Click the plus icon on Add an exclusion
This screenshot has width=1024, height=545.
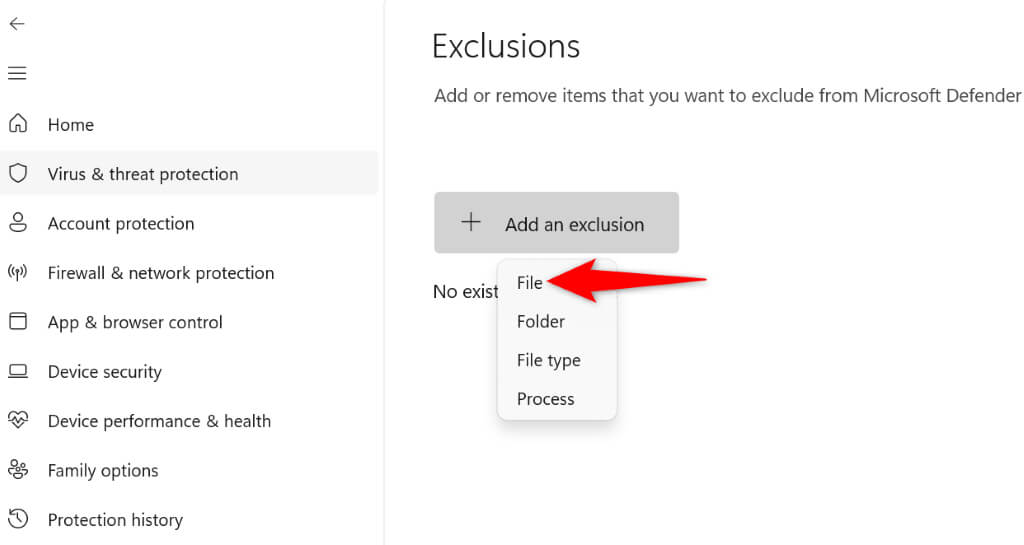click(471, 223)
